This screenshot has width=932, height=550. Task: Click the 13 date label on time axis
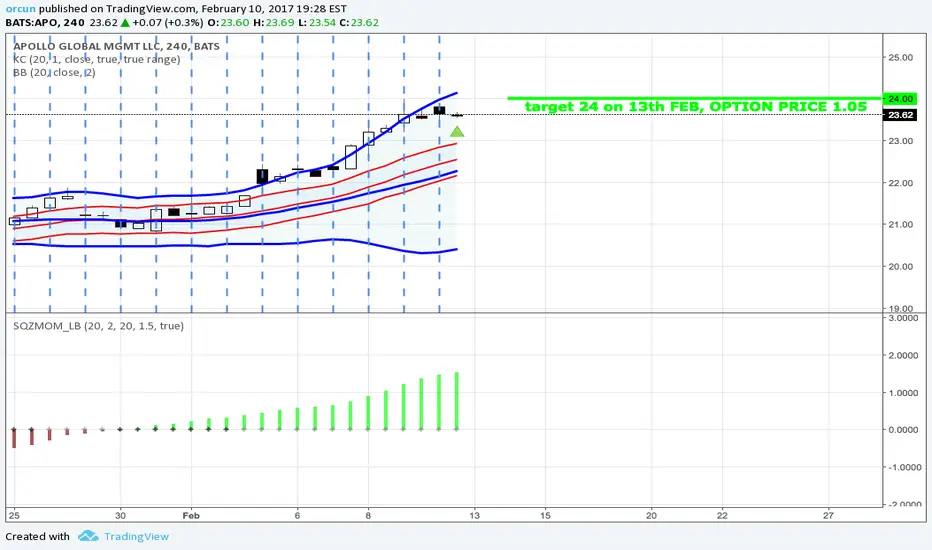click(474, 516)
